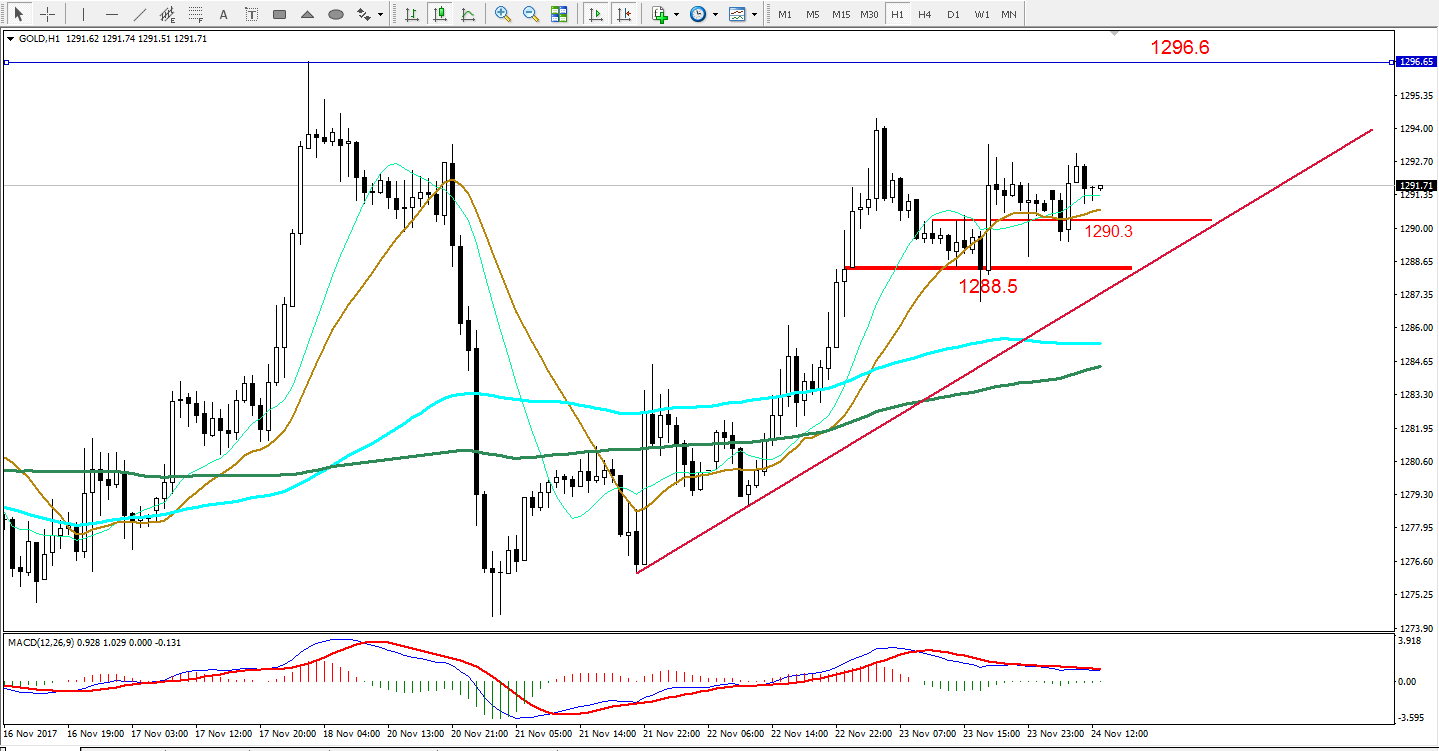Click the 1296.6 red price label
This screenshot has height=751, width=1439.
click(x=1180, y=47)
